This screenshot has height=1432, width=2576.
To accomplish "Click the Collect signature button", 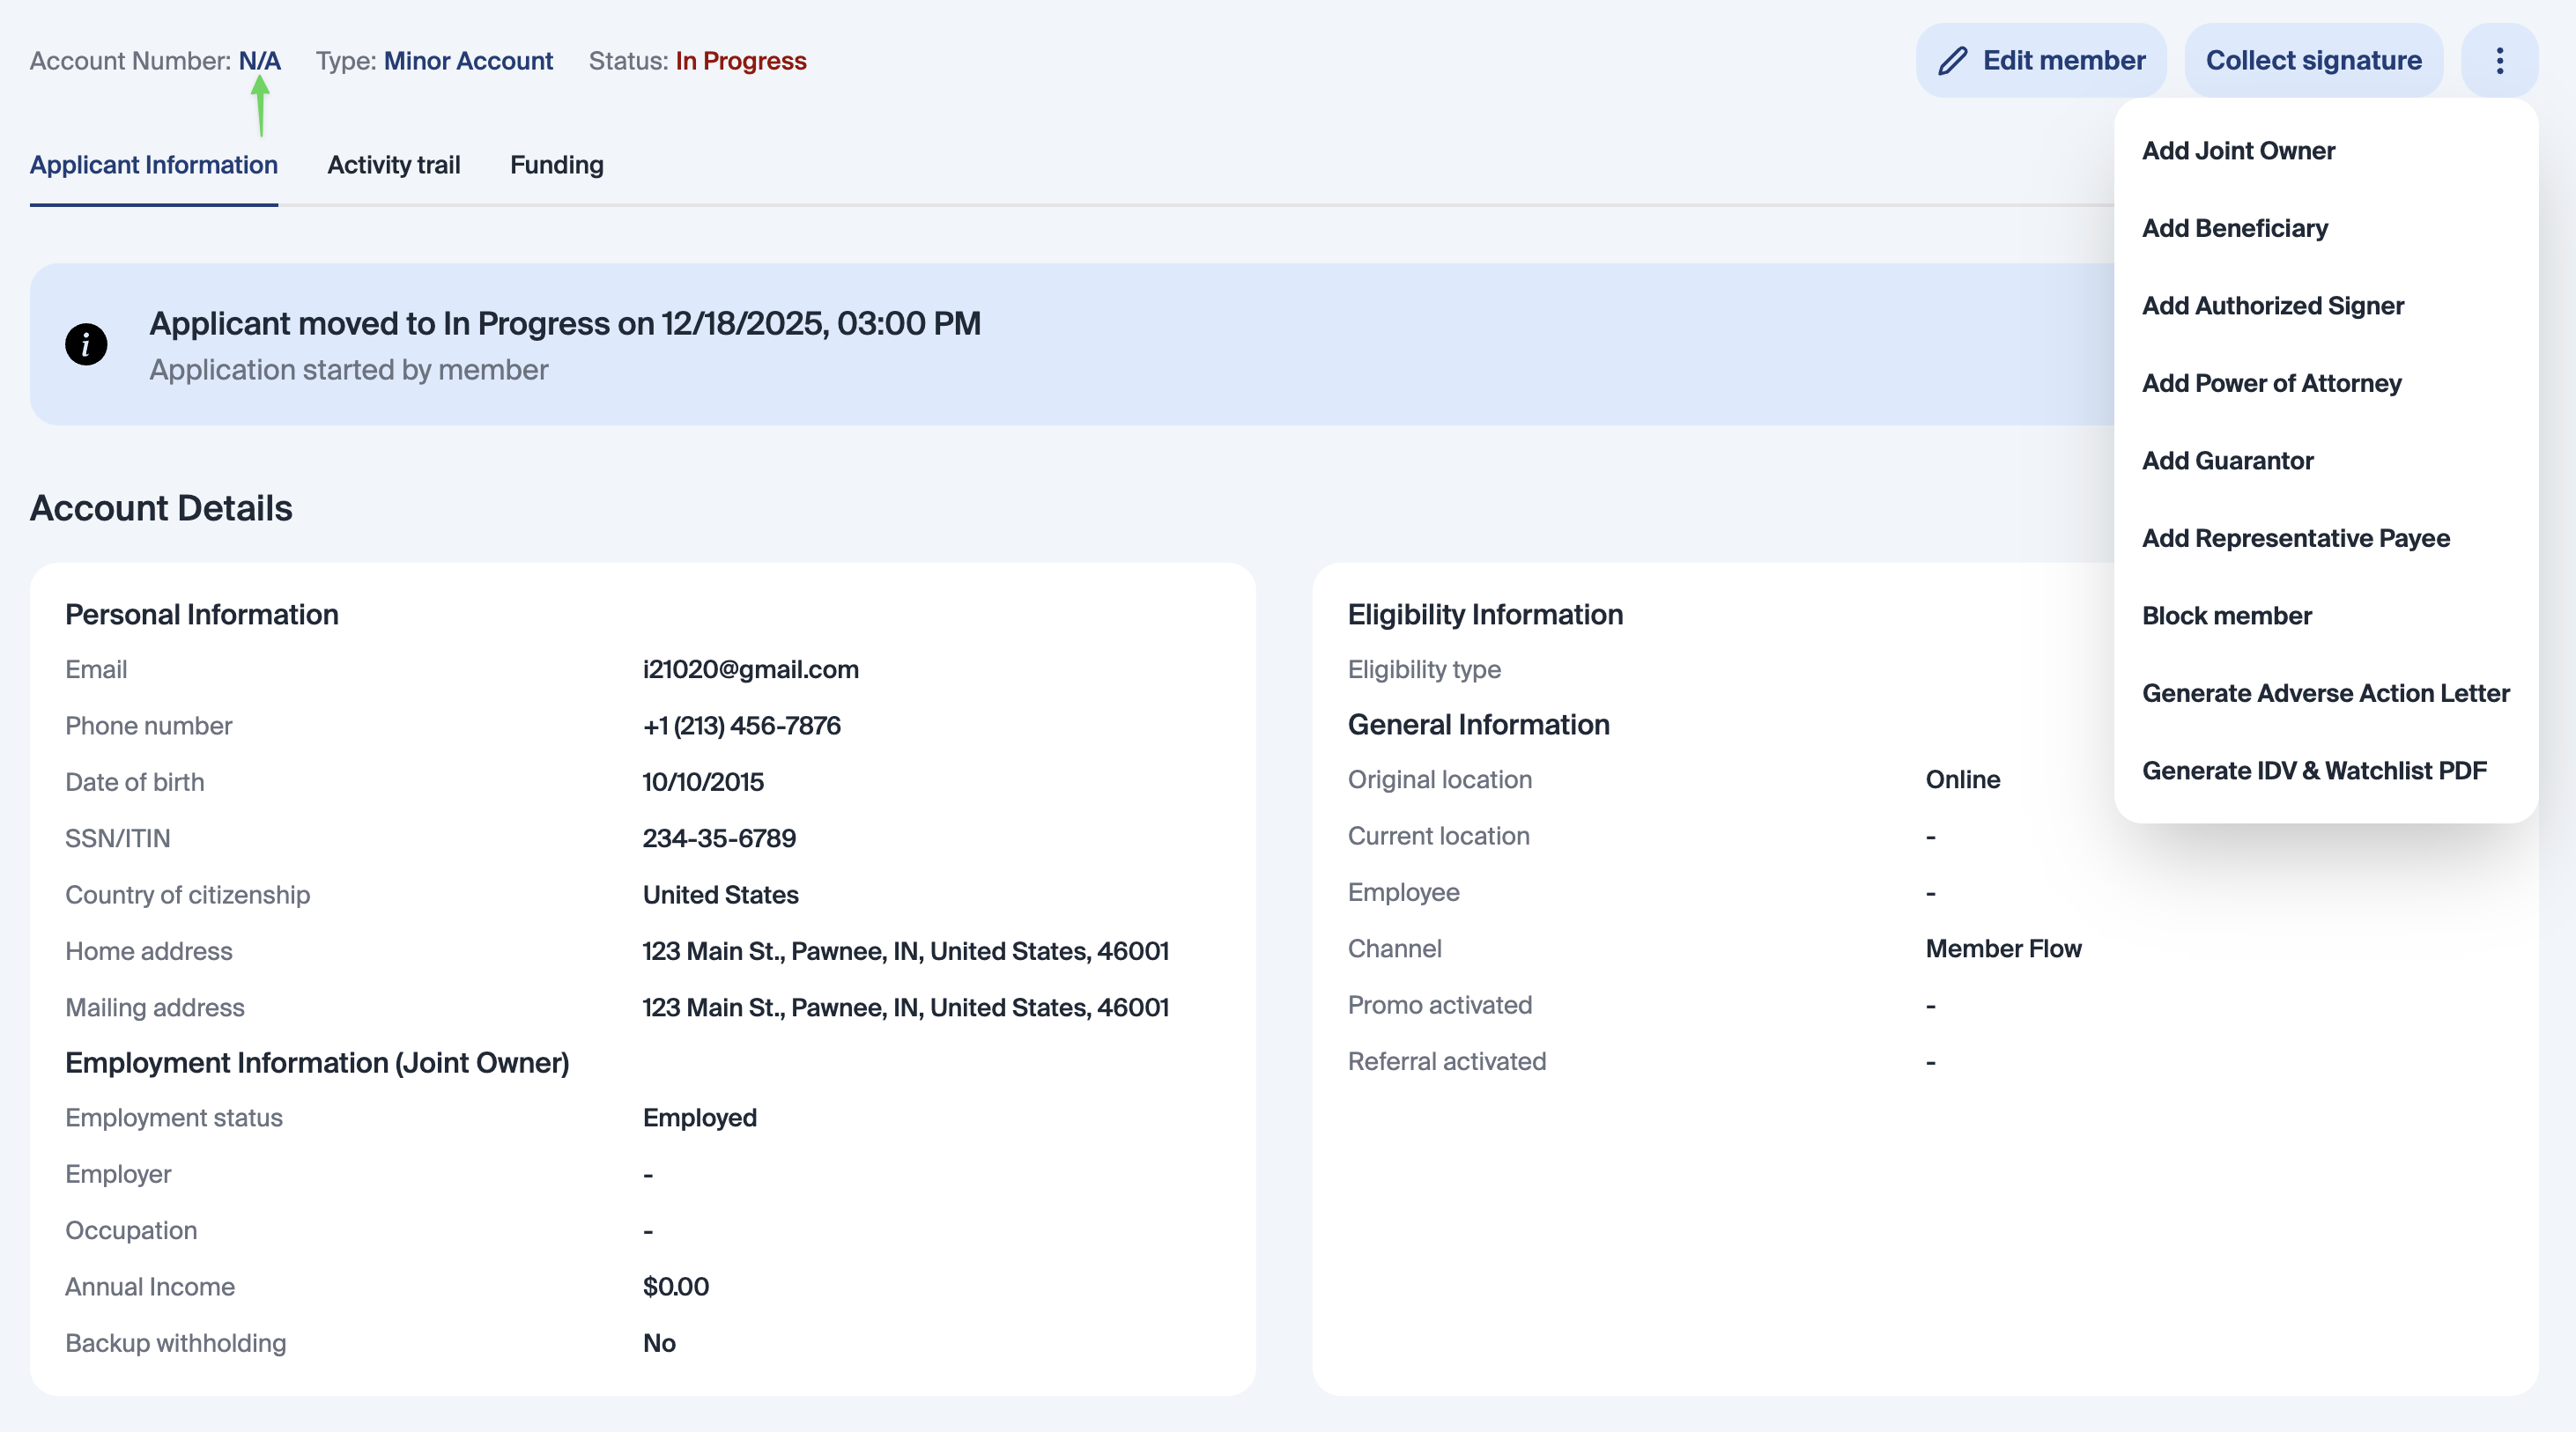I will pos(2313,61).
